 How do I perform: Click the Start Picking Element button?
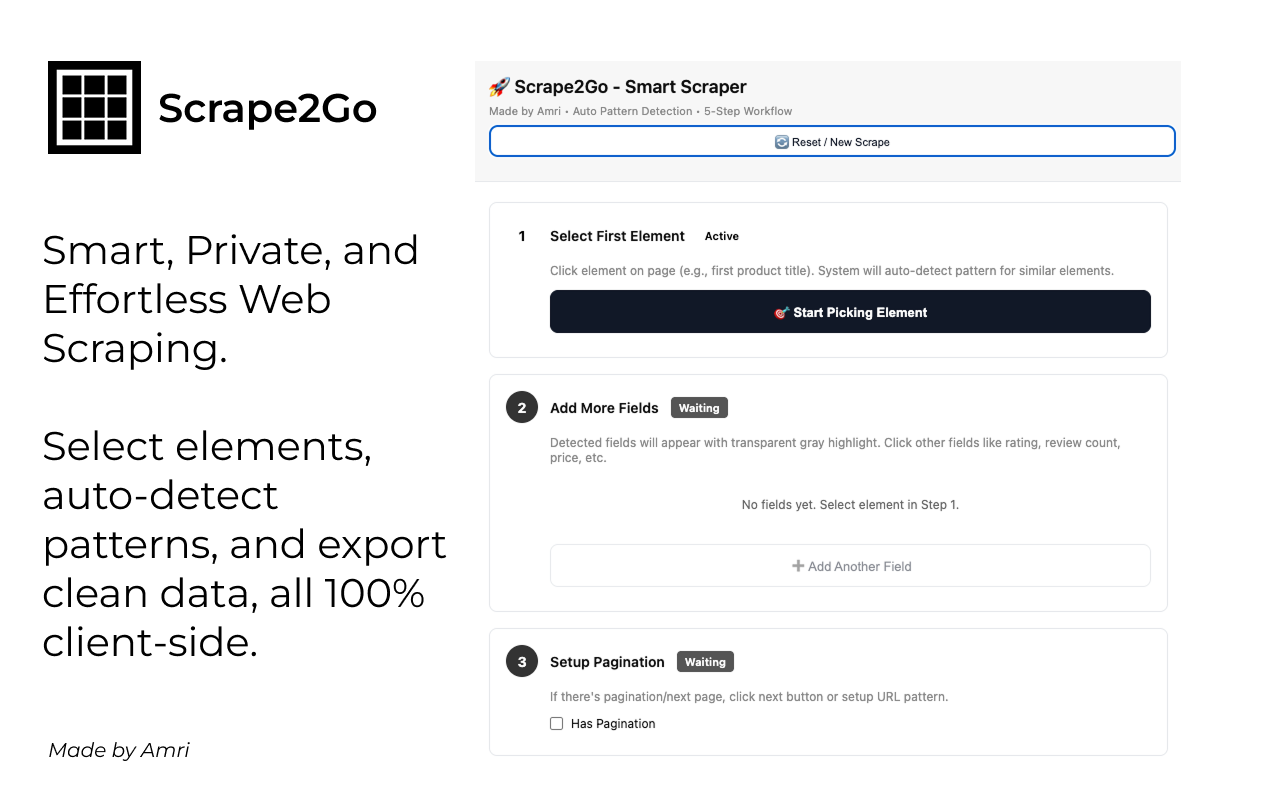[x=850, y=311]
